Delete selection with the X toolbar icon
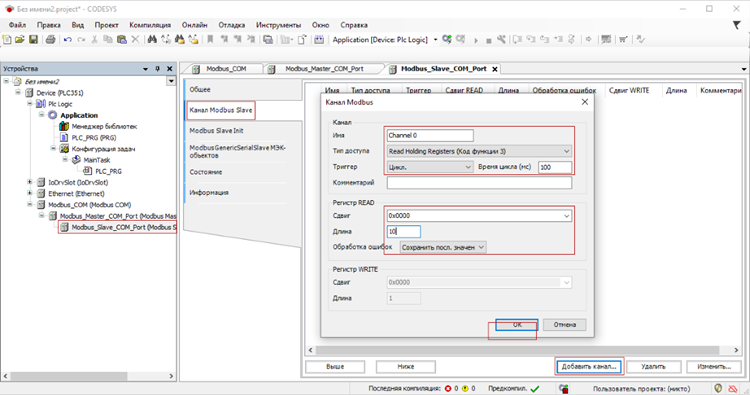Screen dimensions: 750x395 (x=135, y=40)
